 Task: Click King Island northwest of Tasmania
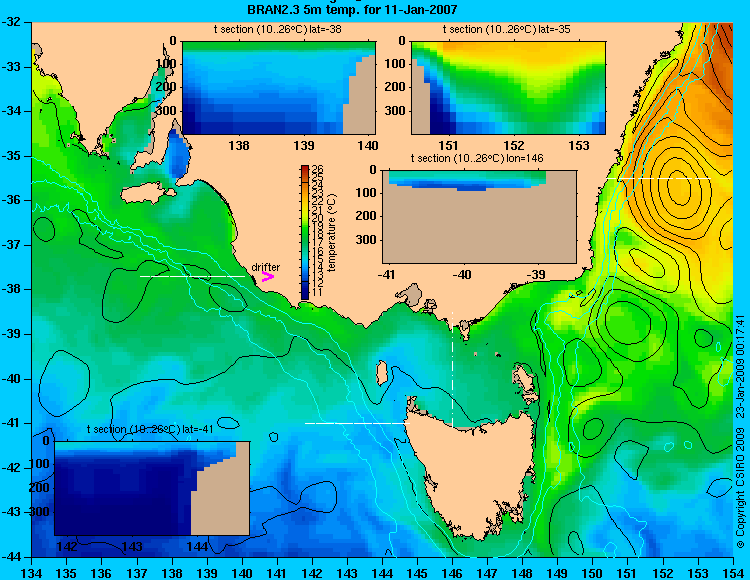tap(382, 373)
